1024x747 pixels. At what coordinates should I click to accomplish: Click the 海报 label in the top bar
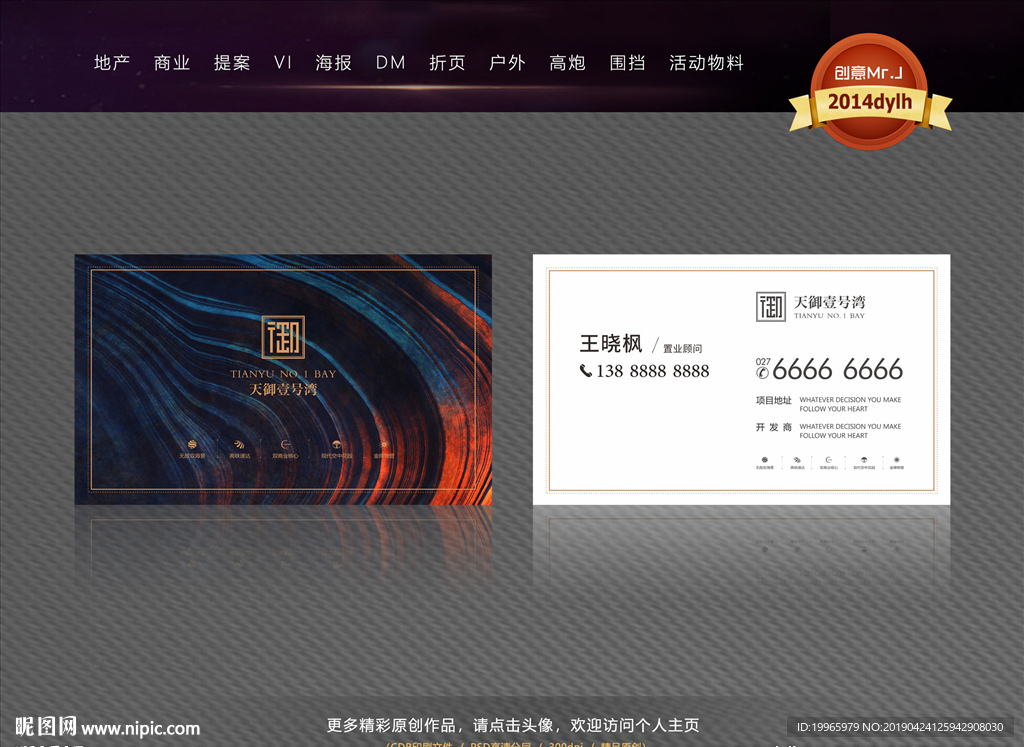pyautogui.click(x=334, y=63)
